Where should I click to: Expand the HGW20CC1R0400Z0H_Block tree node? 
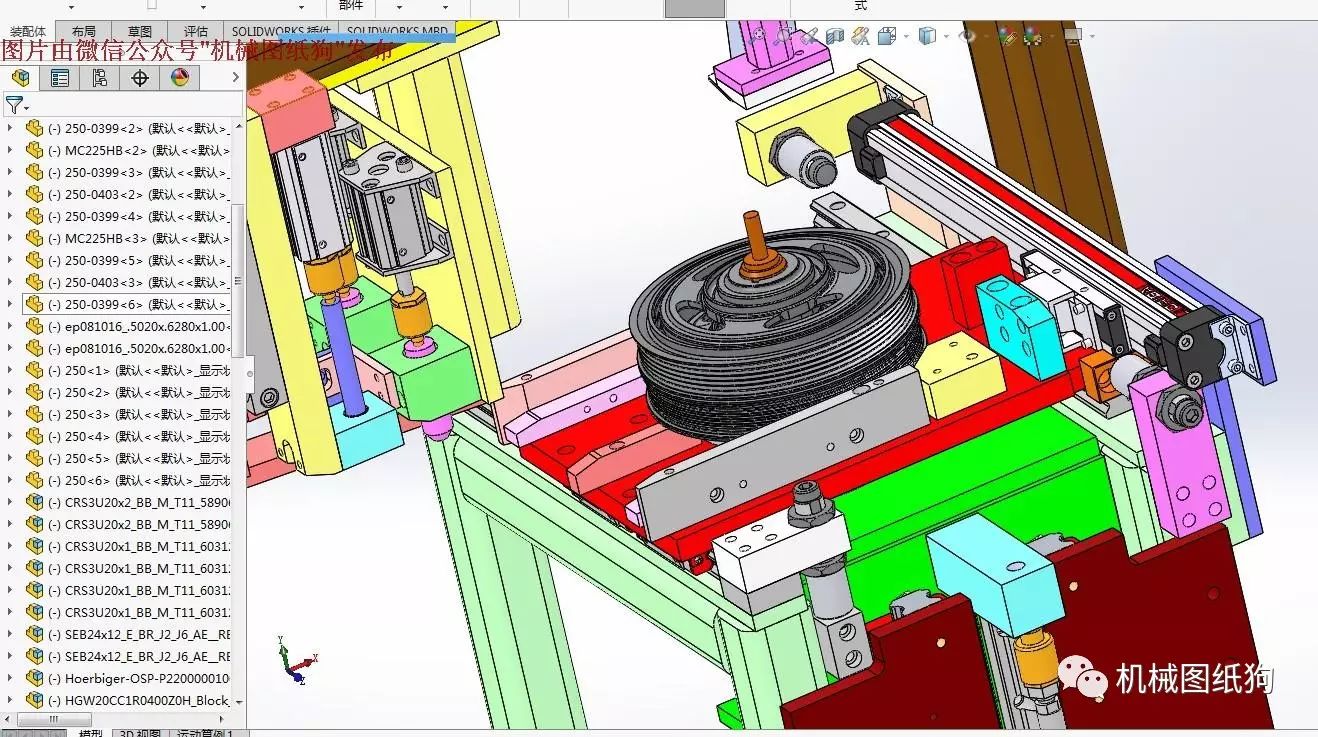click(10, 700)
